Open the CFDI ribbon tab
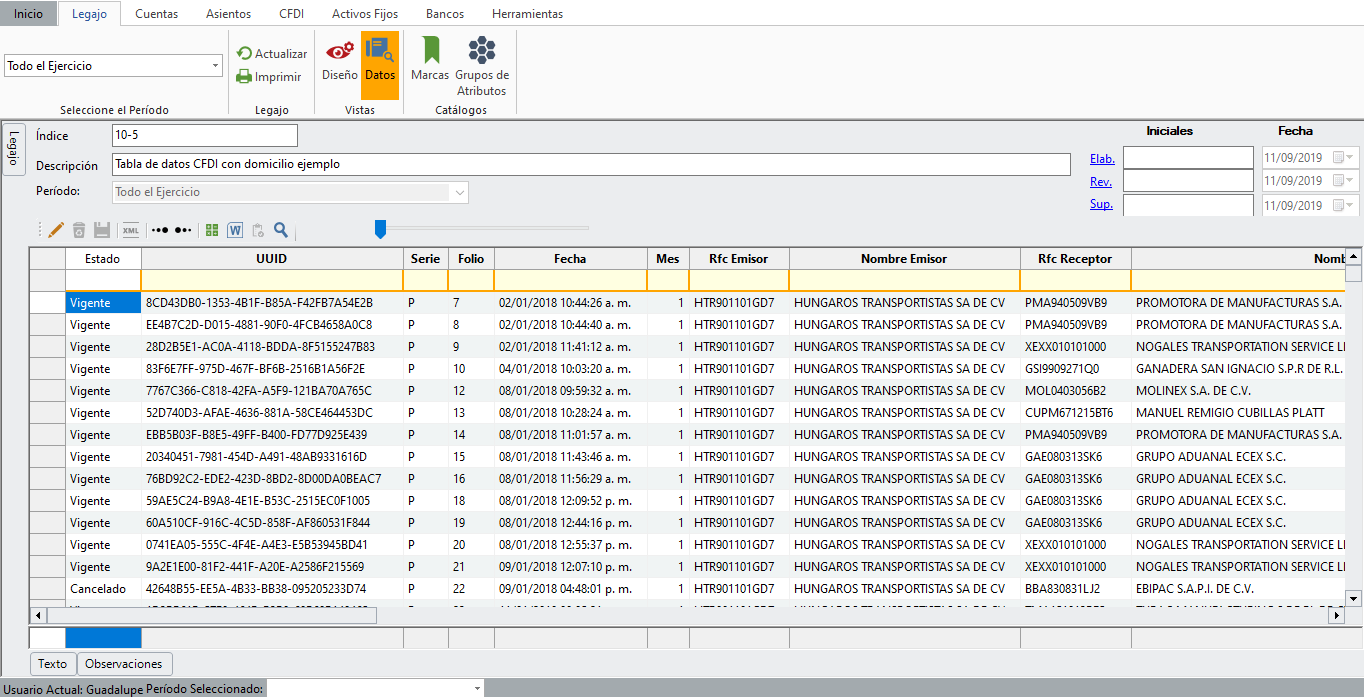 coord(291,14)
